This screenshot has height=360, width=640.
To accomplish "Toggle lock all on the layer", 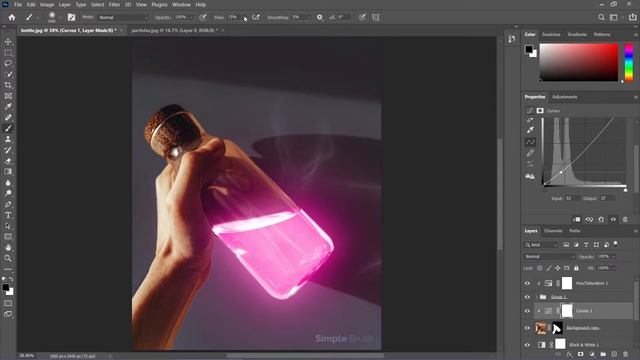I will 576,268.
